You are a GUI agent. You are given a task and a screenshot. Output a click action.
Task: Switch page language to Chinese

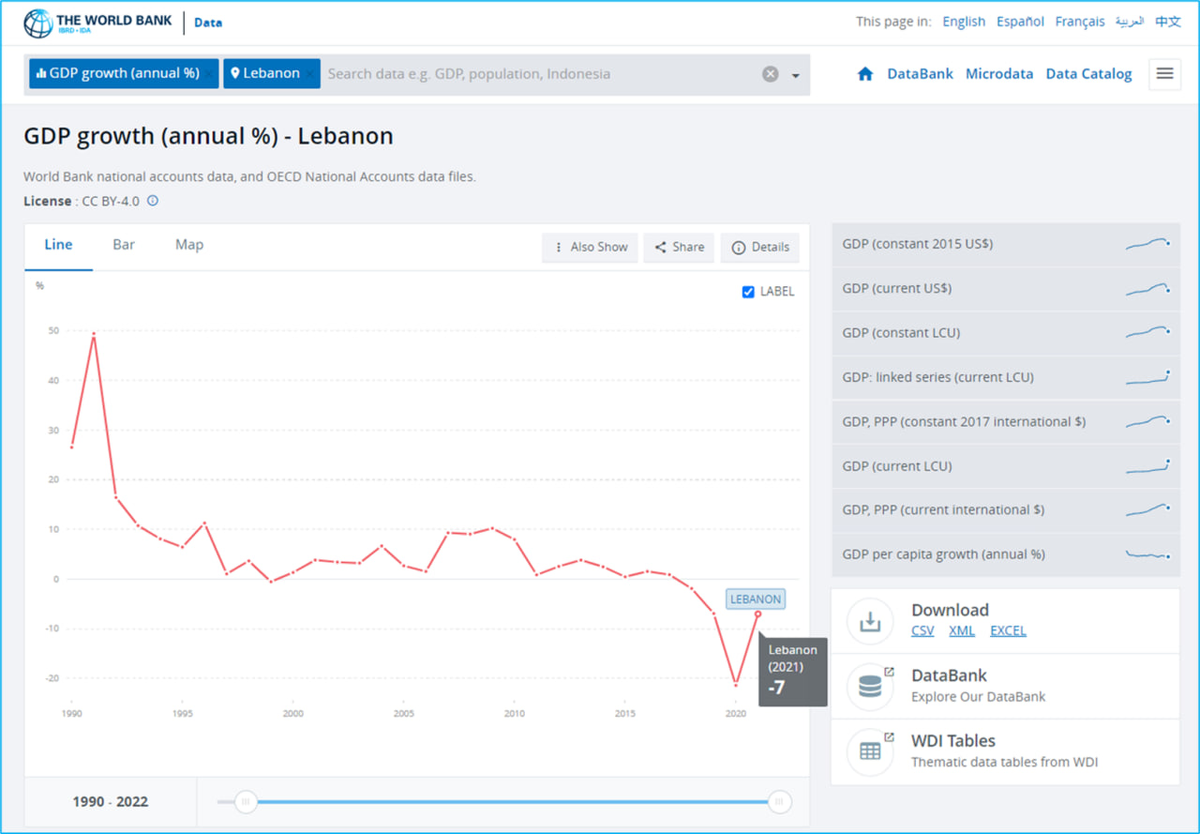pyautogui.click(x=1168, y=22)
